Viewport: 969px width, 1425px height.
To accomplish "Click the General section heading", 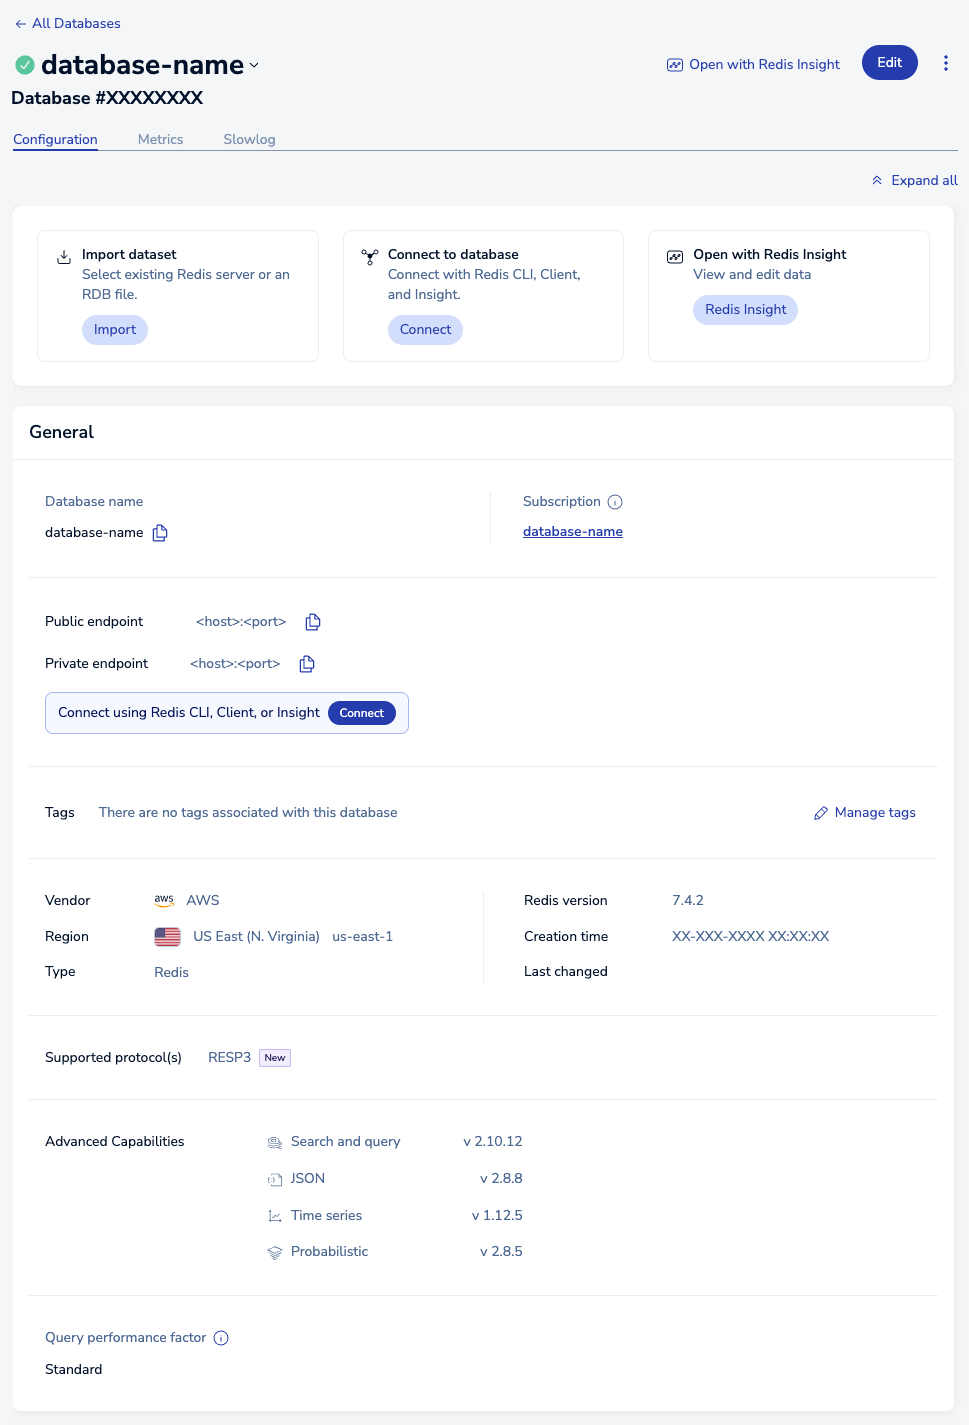I will 62,432.
